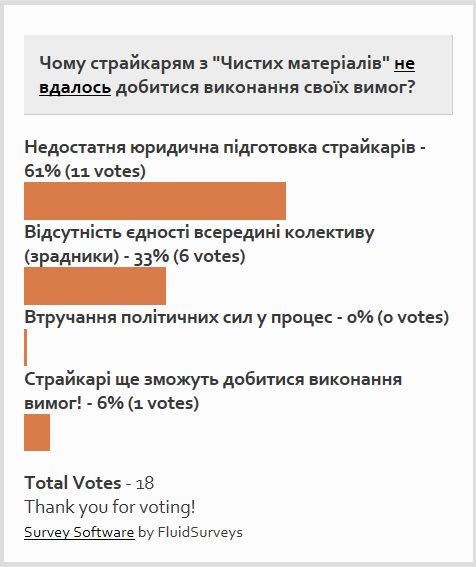Click the orange 61% result bar
This screenshot has height=567, width=476.
click(x=155, y=201)
